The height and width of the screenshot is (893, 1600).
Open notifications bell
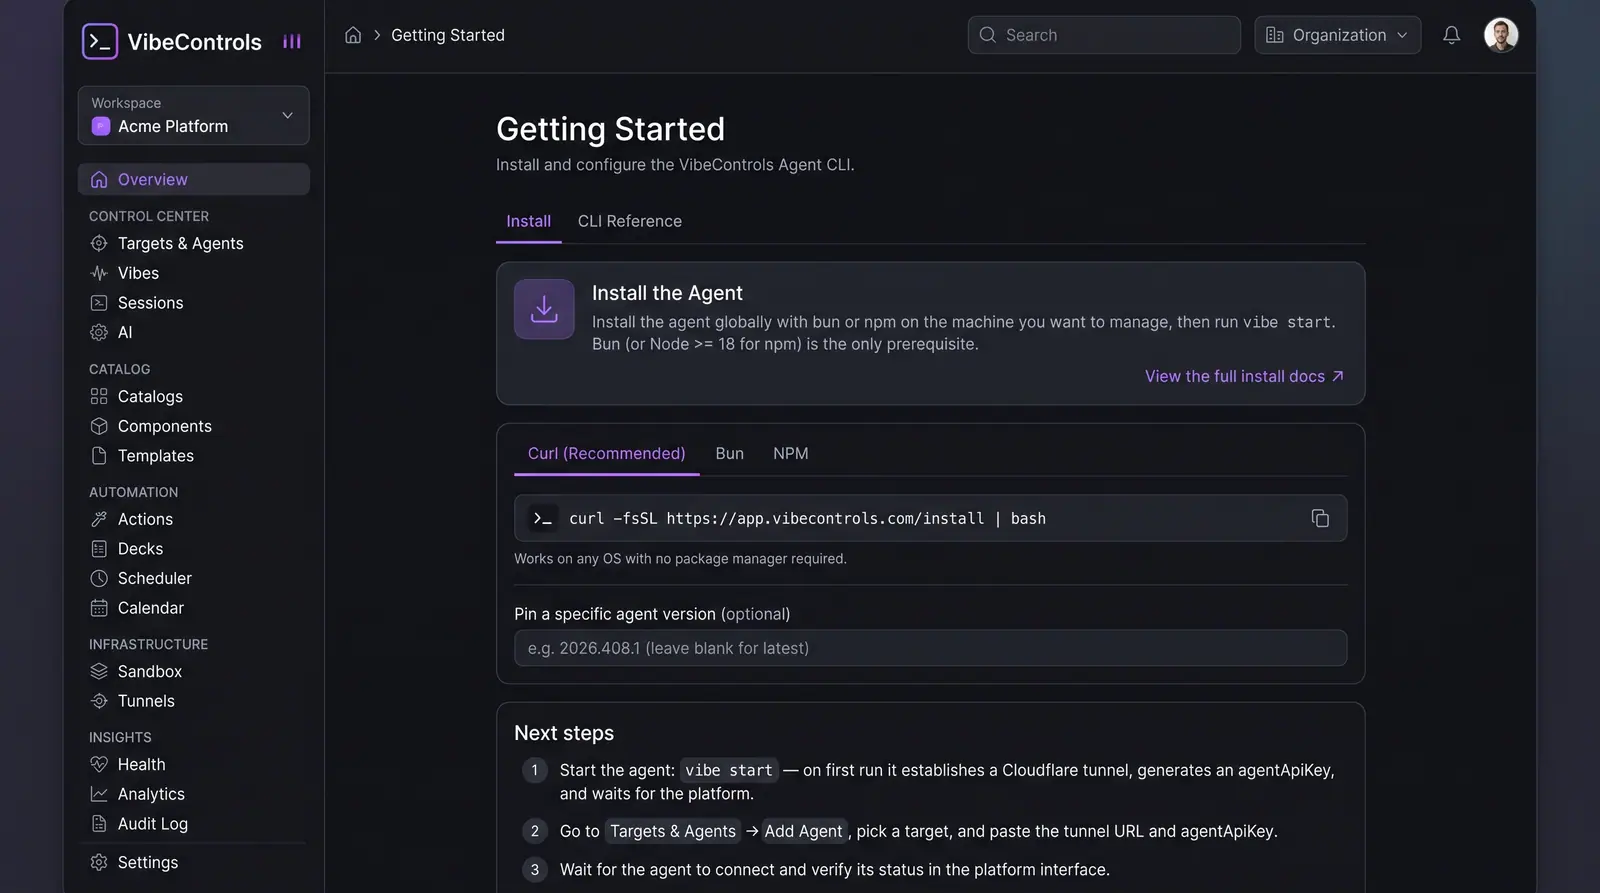pos(1451,35)
